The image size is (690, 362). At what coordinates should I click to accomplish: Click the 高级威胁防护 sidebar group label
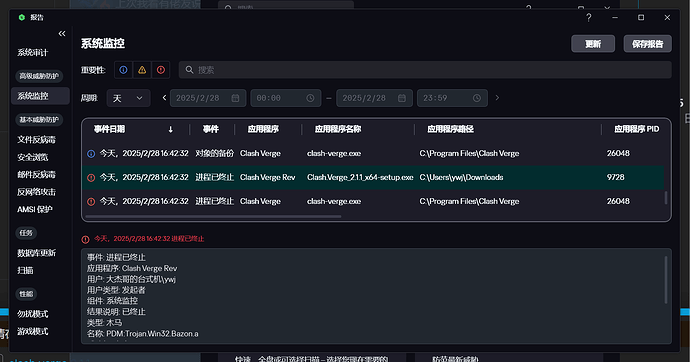point(39,76)
